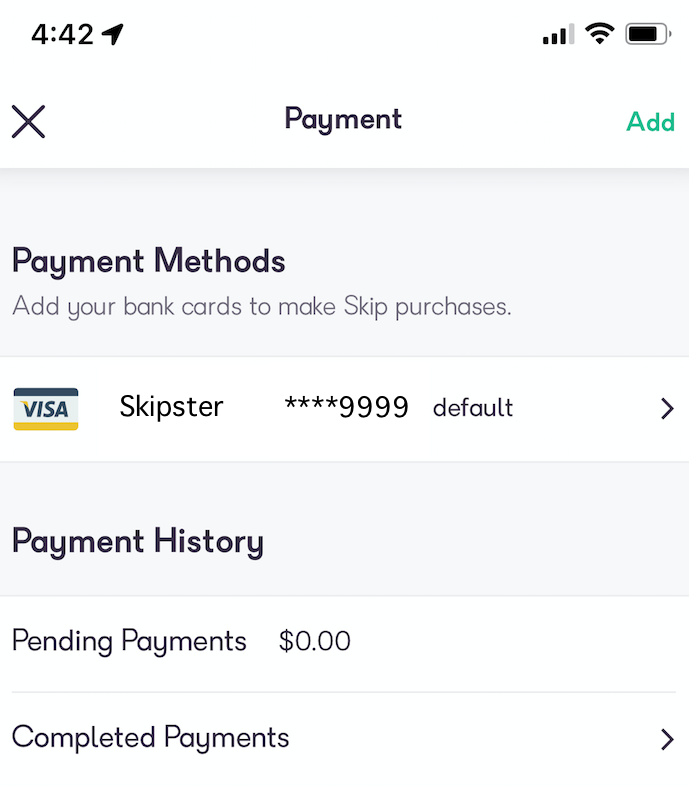Image resolution: width=689 pixels, height=787 pixels.
Task: Tap the $0.00 pending amount
Action: pyautogui.click(x=315, y=641)
